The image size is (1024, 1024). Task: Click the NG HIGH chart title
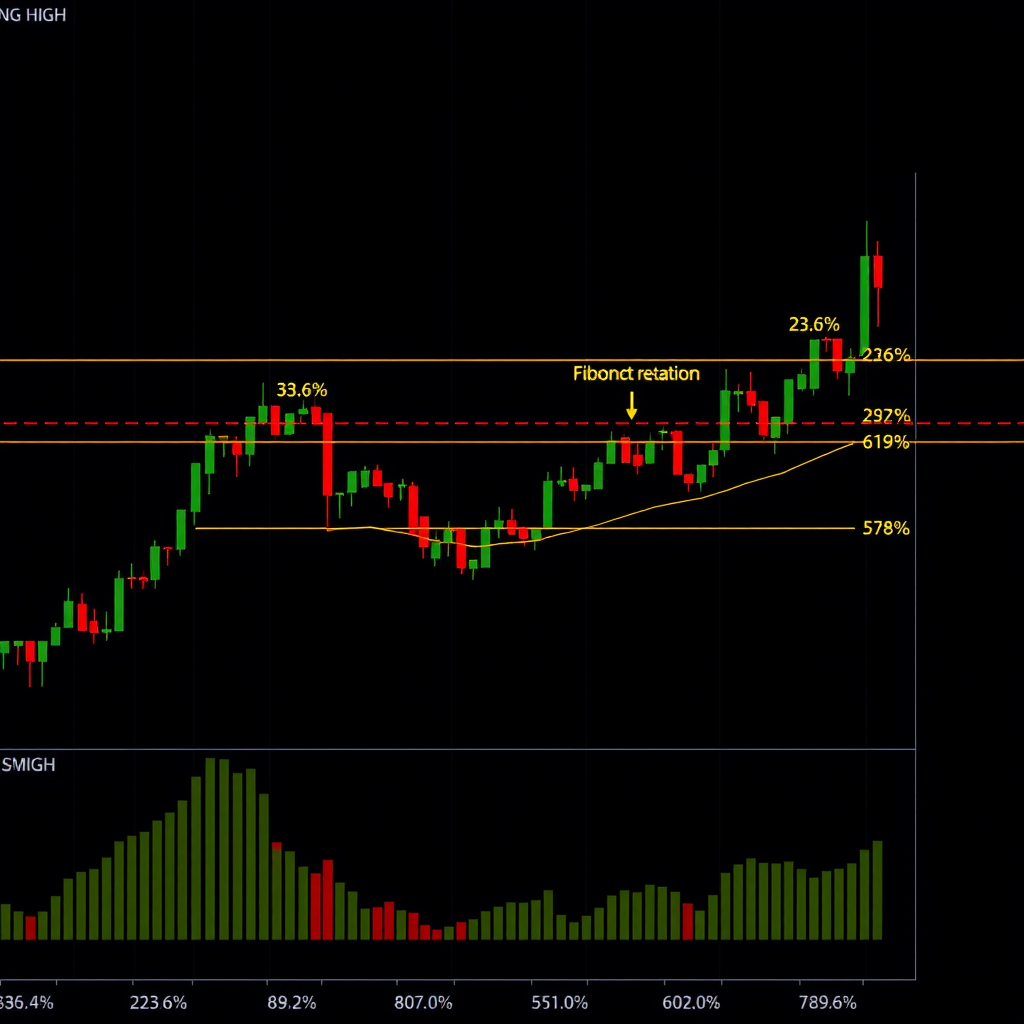pos(33,16)
